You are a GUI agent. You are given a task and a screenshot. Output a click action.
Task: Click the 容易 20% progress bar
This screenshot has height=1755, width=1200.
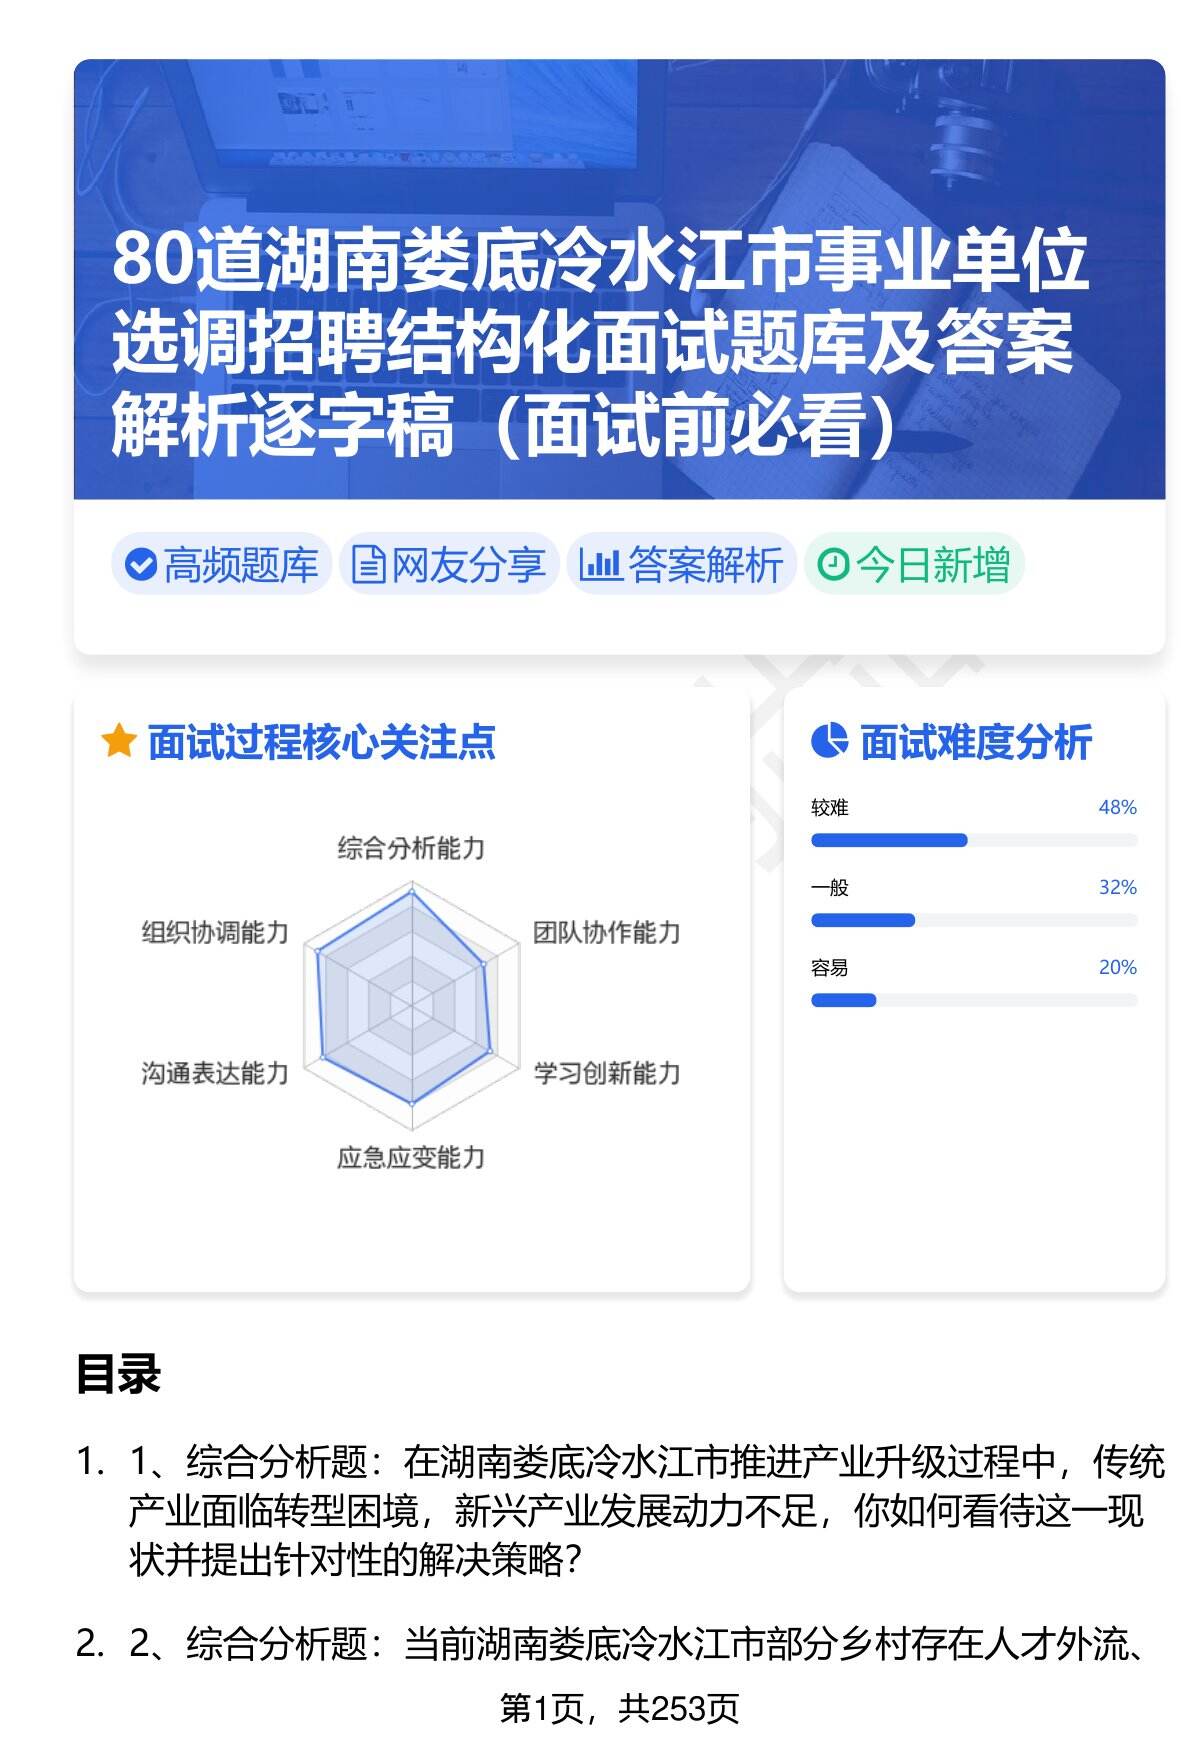[973, 1000]
